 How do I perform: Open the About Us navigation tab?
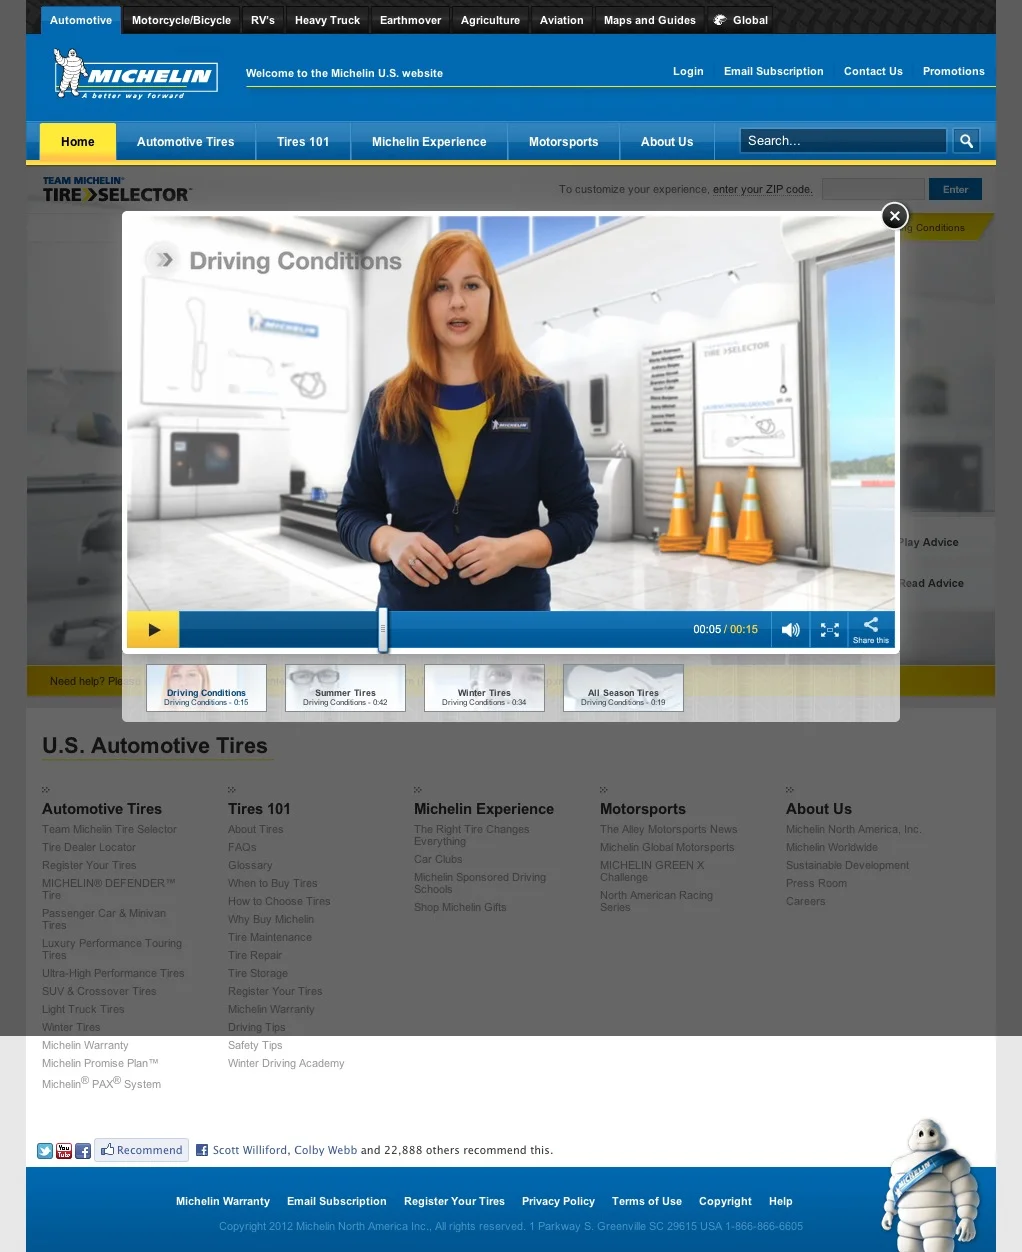667,142
